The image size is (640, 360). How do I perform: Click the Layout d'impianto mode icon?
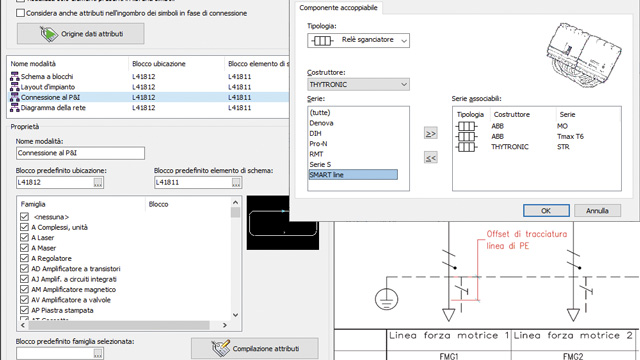pyautogui.click(x=15, y=87)
